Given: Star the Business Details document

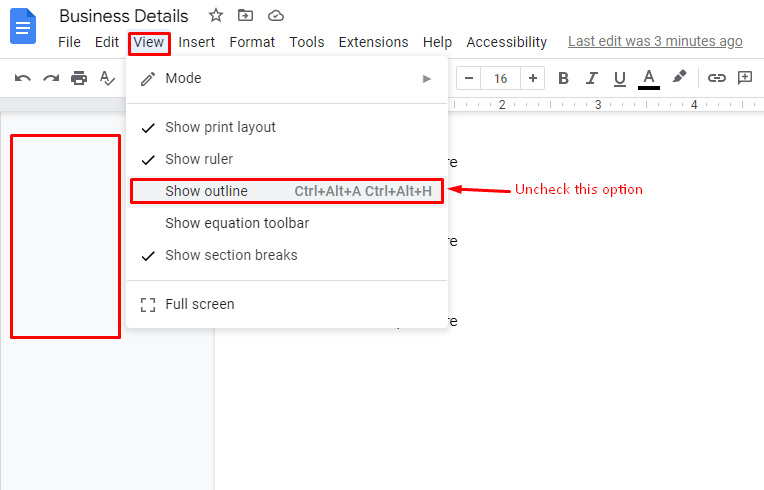Looking at the screenshot, I should [x=216, y=15].
